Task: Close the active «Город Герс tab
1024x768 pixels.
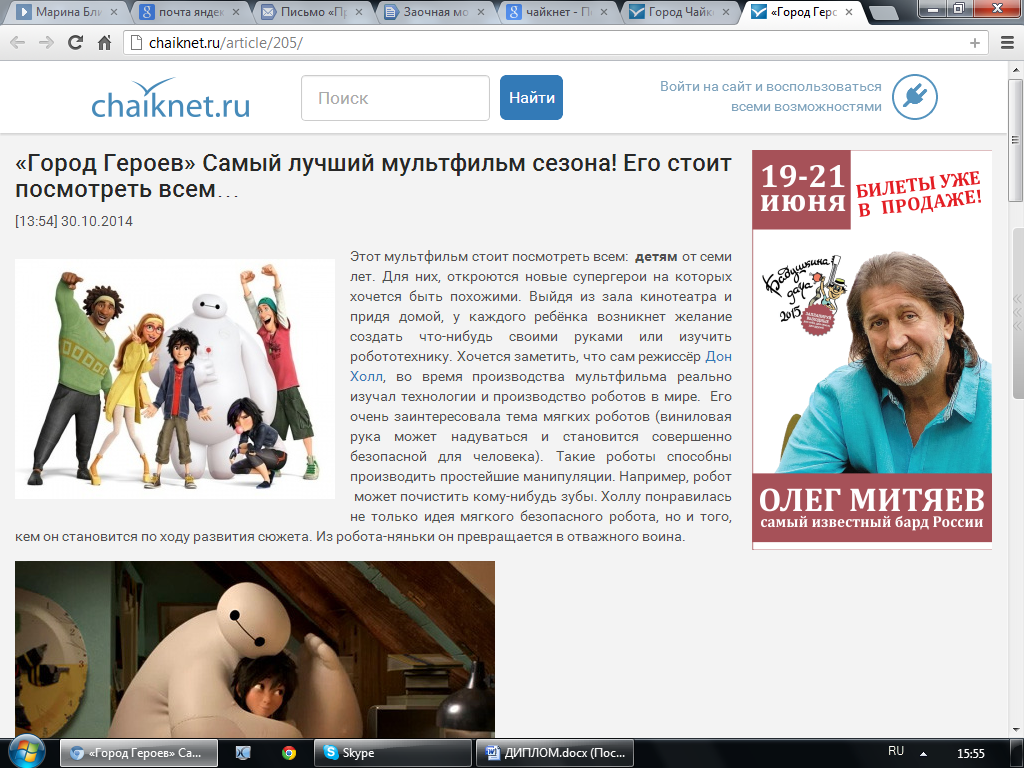Action: 848,12
